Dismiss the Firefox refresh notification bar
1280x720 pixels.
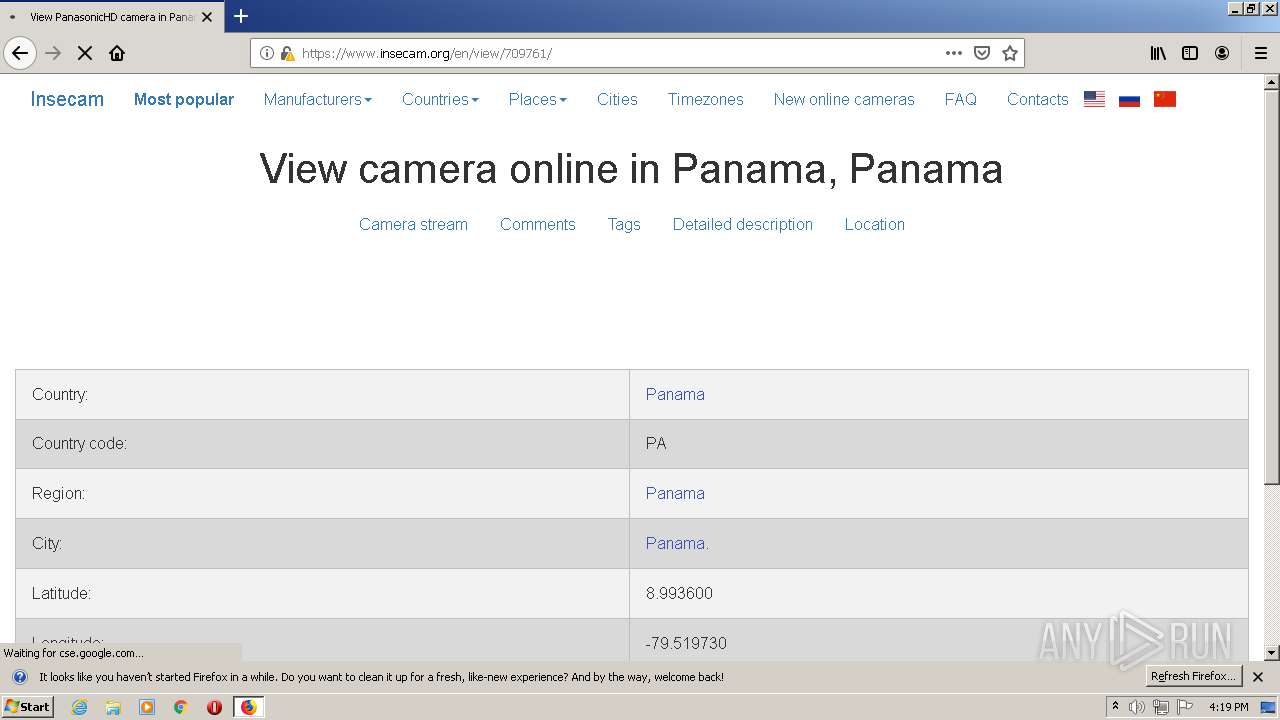pyautogui.click(x=1258, y=677)
